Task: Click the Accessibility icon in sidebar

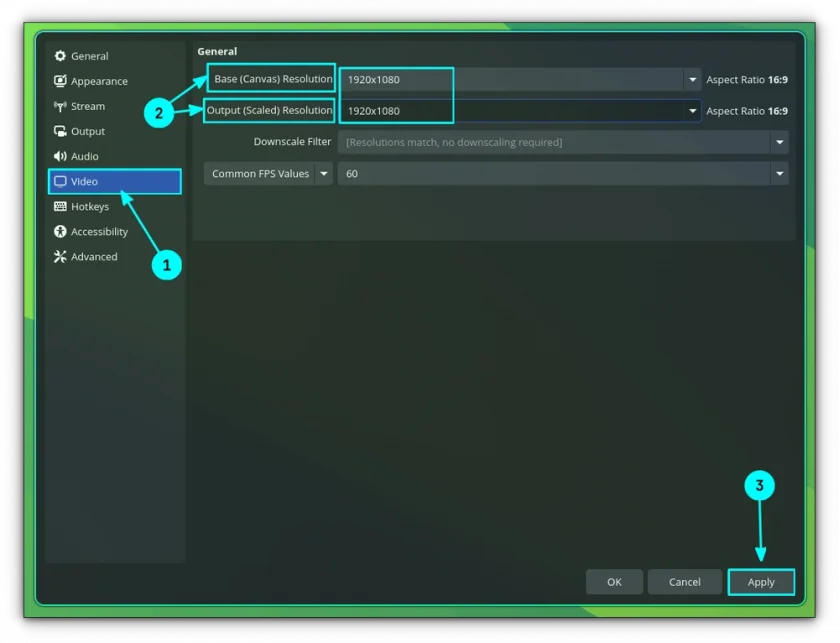Action: click(x=60, y=231)
